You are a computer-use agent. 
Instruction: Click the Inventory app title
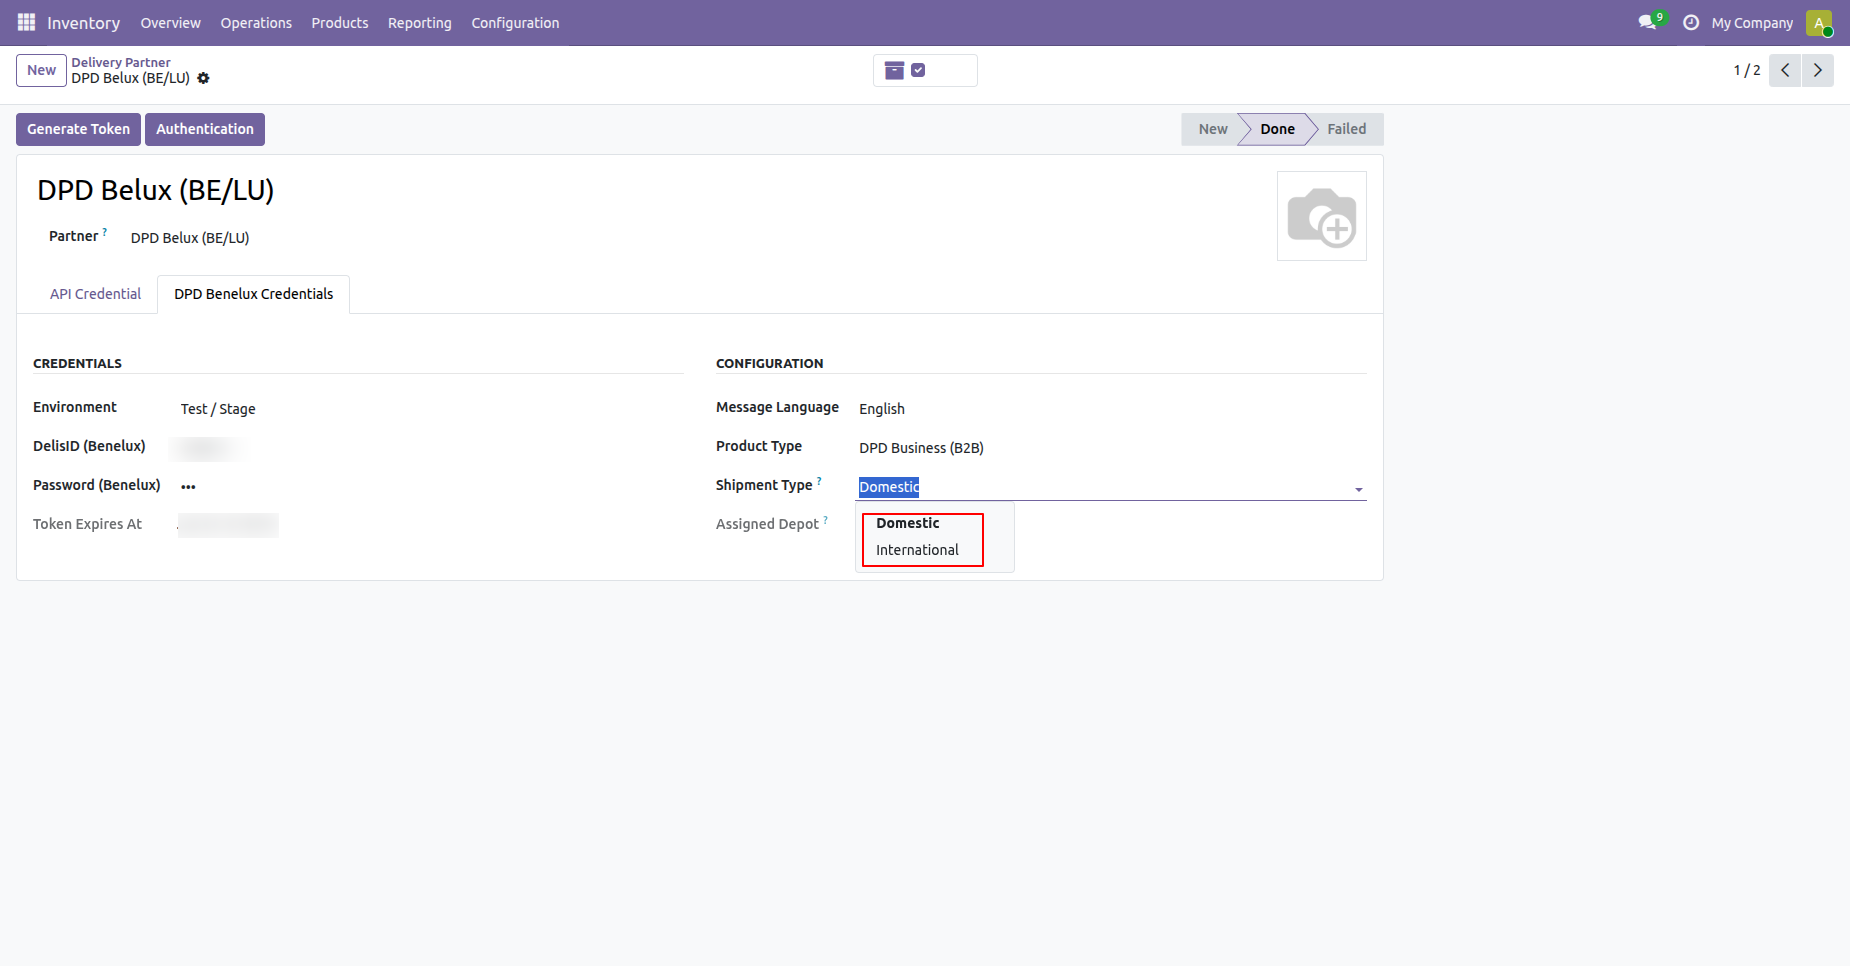coord(83,23)
